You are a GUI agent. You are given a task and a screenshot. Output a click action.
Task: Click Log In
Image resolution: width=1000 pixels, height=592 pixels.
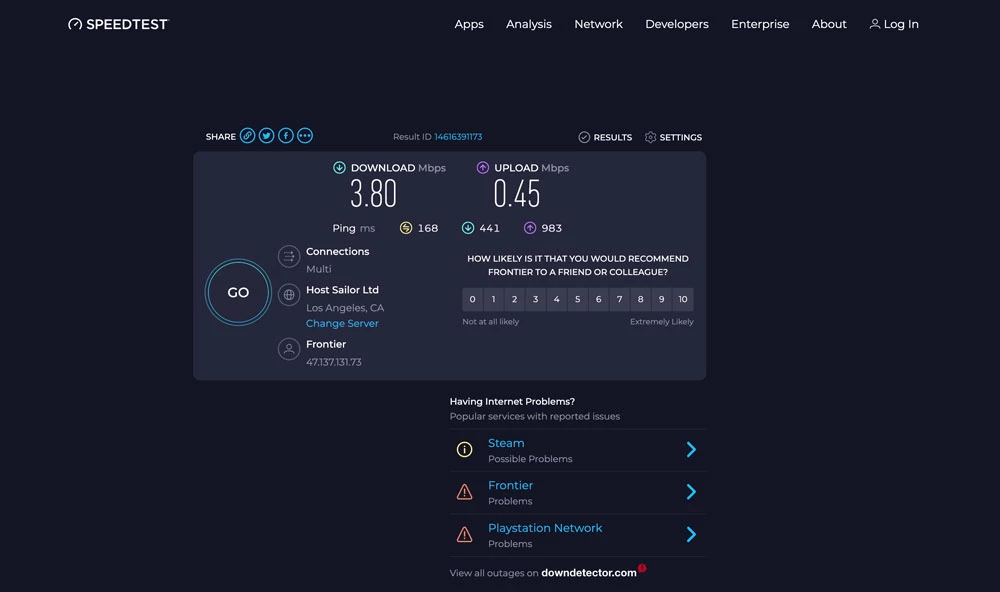(x=894, y=24)
